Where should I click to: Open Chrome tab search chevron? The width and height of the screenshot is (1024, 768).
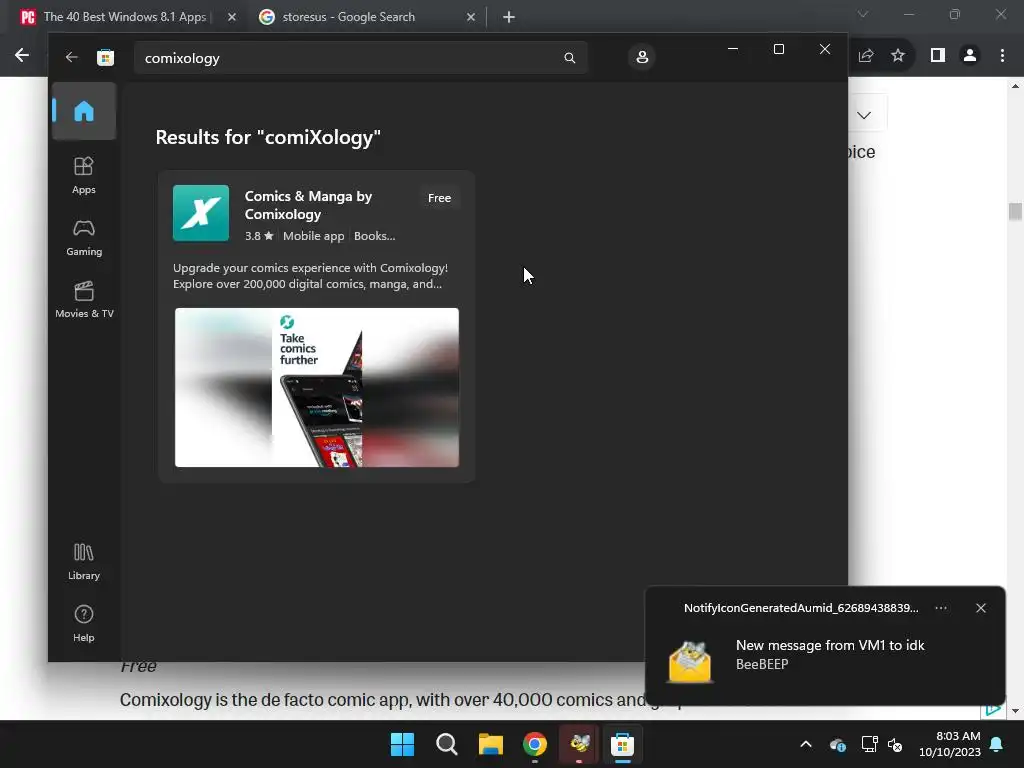click(863, 14)
